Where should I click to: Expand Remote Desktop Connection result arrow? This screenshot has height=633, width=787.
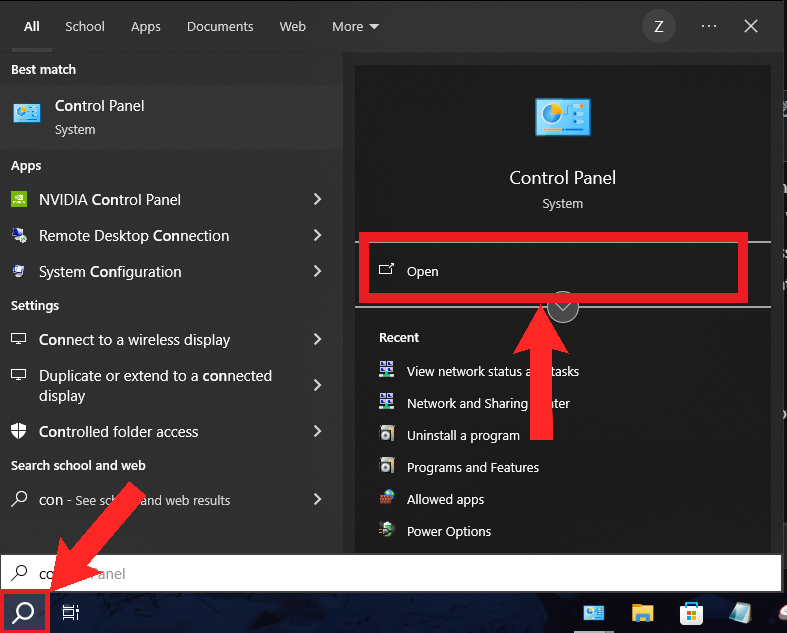click(x=317, y=236)
